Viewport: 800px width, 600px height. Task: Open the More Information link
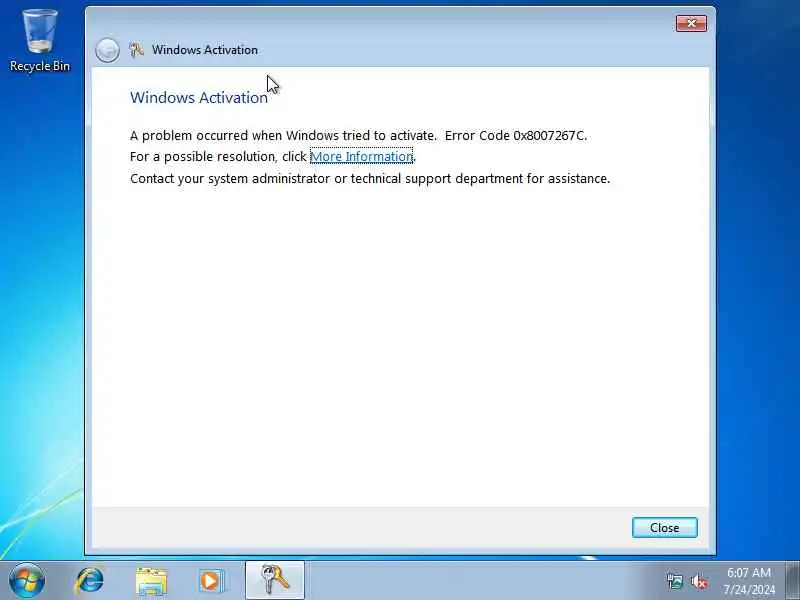tap(361, 157)
